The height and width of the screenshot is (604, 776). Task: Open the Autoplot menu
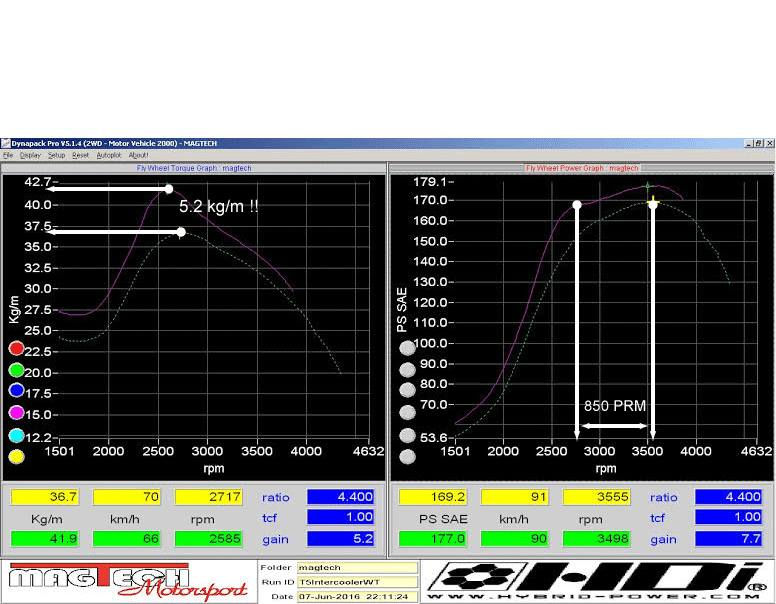109,155
